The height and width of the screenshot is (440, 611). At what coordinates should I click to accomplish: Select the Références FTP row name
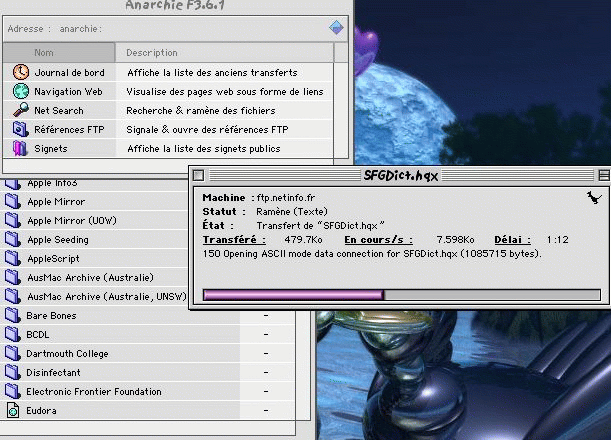coord(69,130)
